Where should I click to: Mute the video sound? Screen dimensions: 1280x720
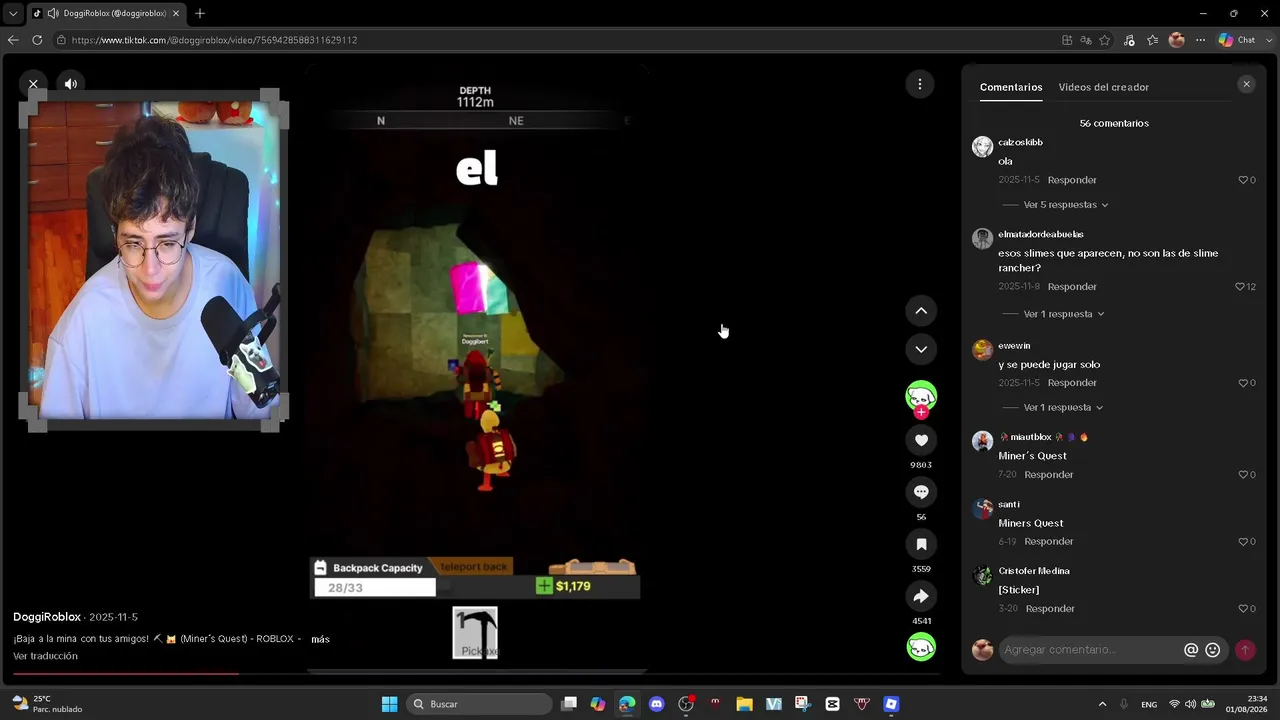tap(70, 84)
